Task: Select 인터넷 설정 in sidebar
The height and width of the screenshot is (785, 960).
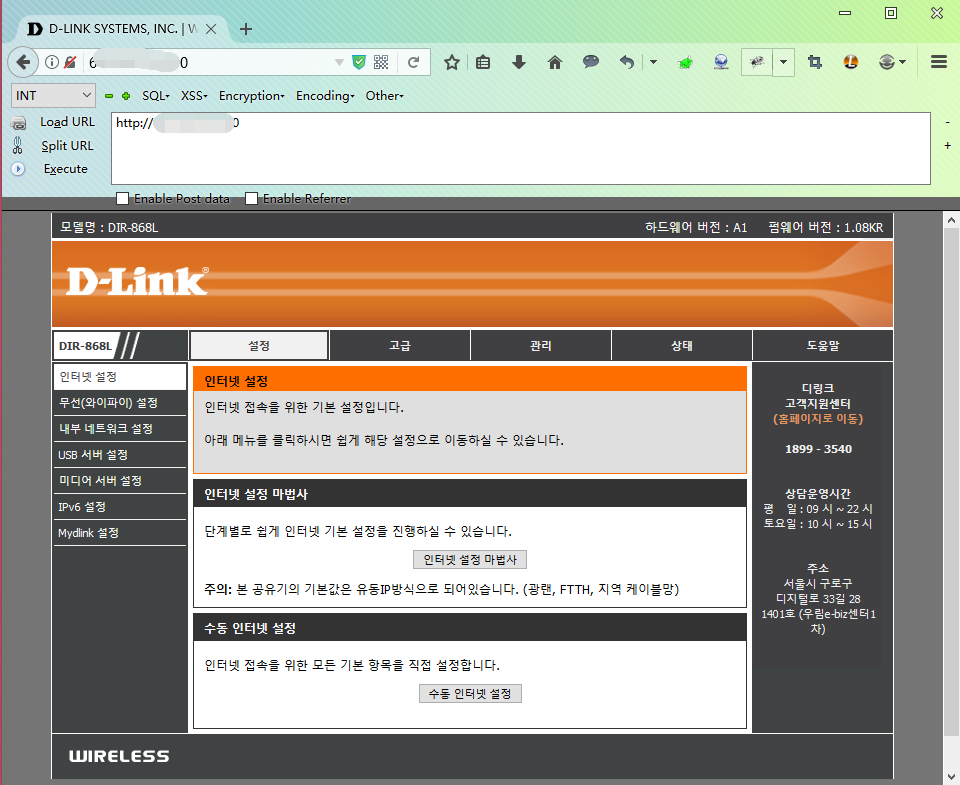Action: [120, 377]
